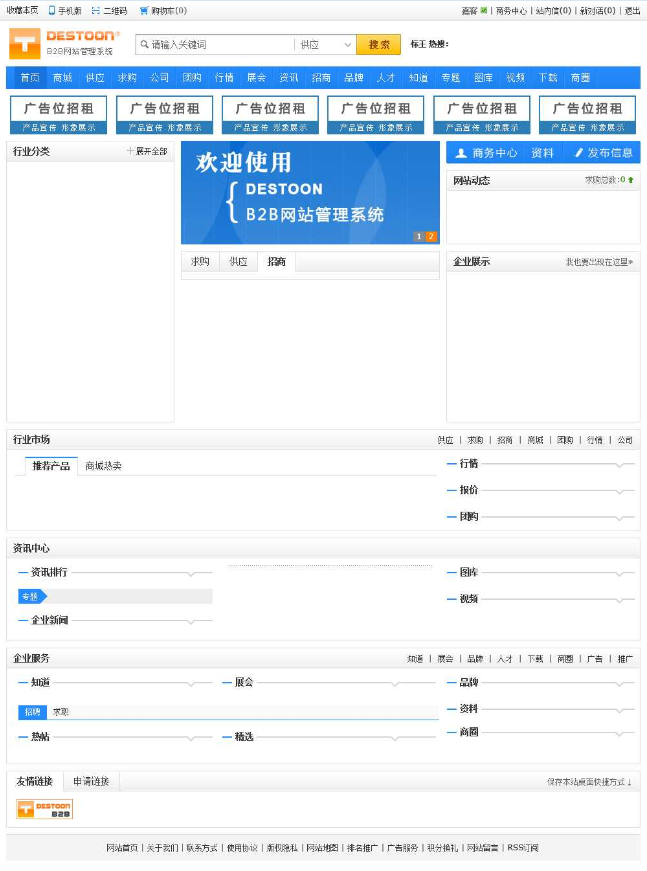Open 资讯 in the blue navigation bar
The image size is (647, 871).
click(x=289, y=78)
